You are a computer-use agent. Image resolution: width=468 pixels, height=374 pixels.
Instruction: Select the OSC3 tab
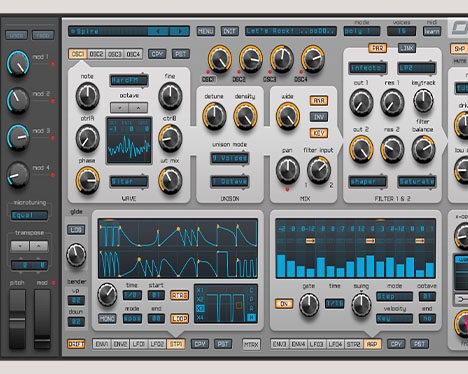(x=115, y=54)
